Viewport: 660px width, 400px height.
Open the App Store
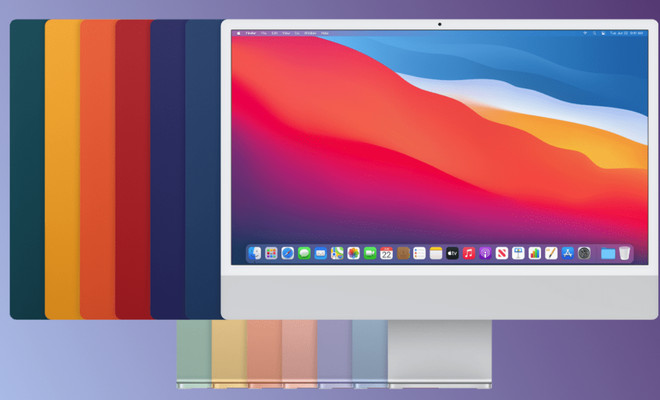(568, 253)
